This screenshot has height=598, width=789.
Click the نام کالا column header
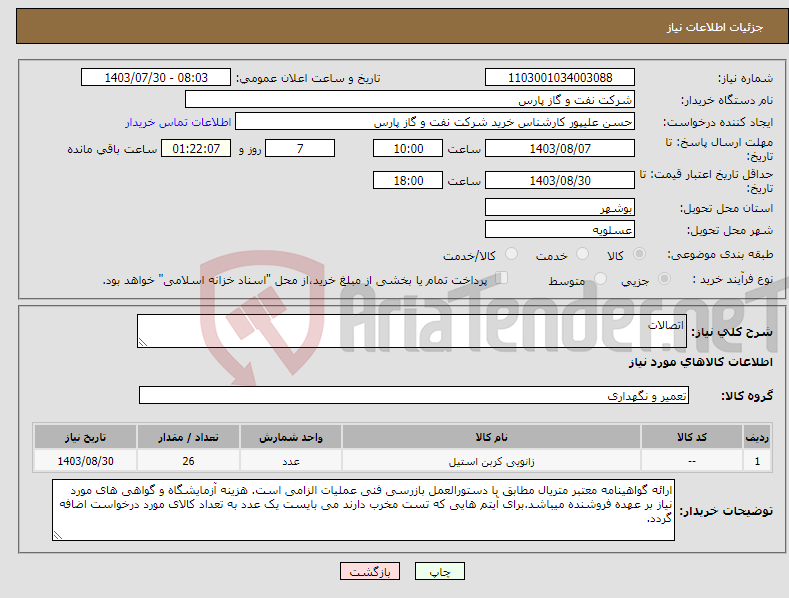pos(491,437)
